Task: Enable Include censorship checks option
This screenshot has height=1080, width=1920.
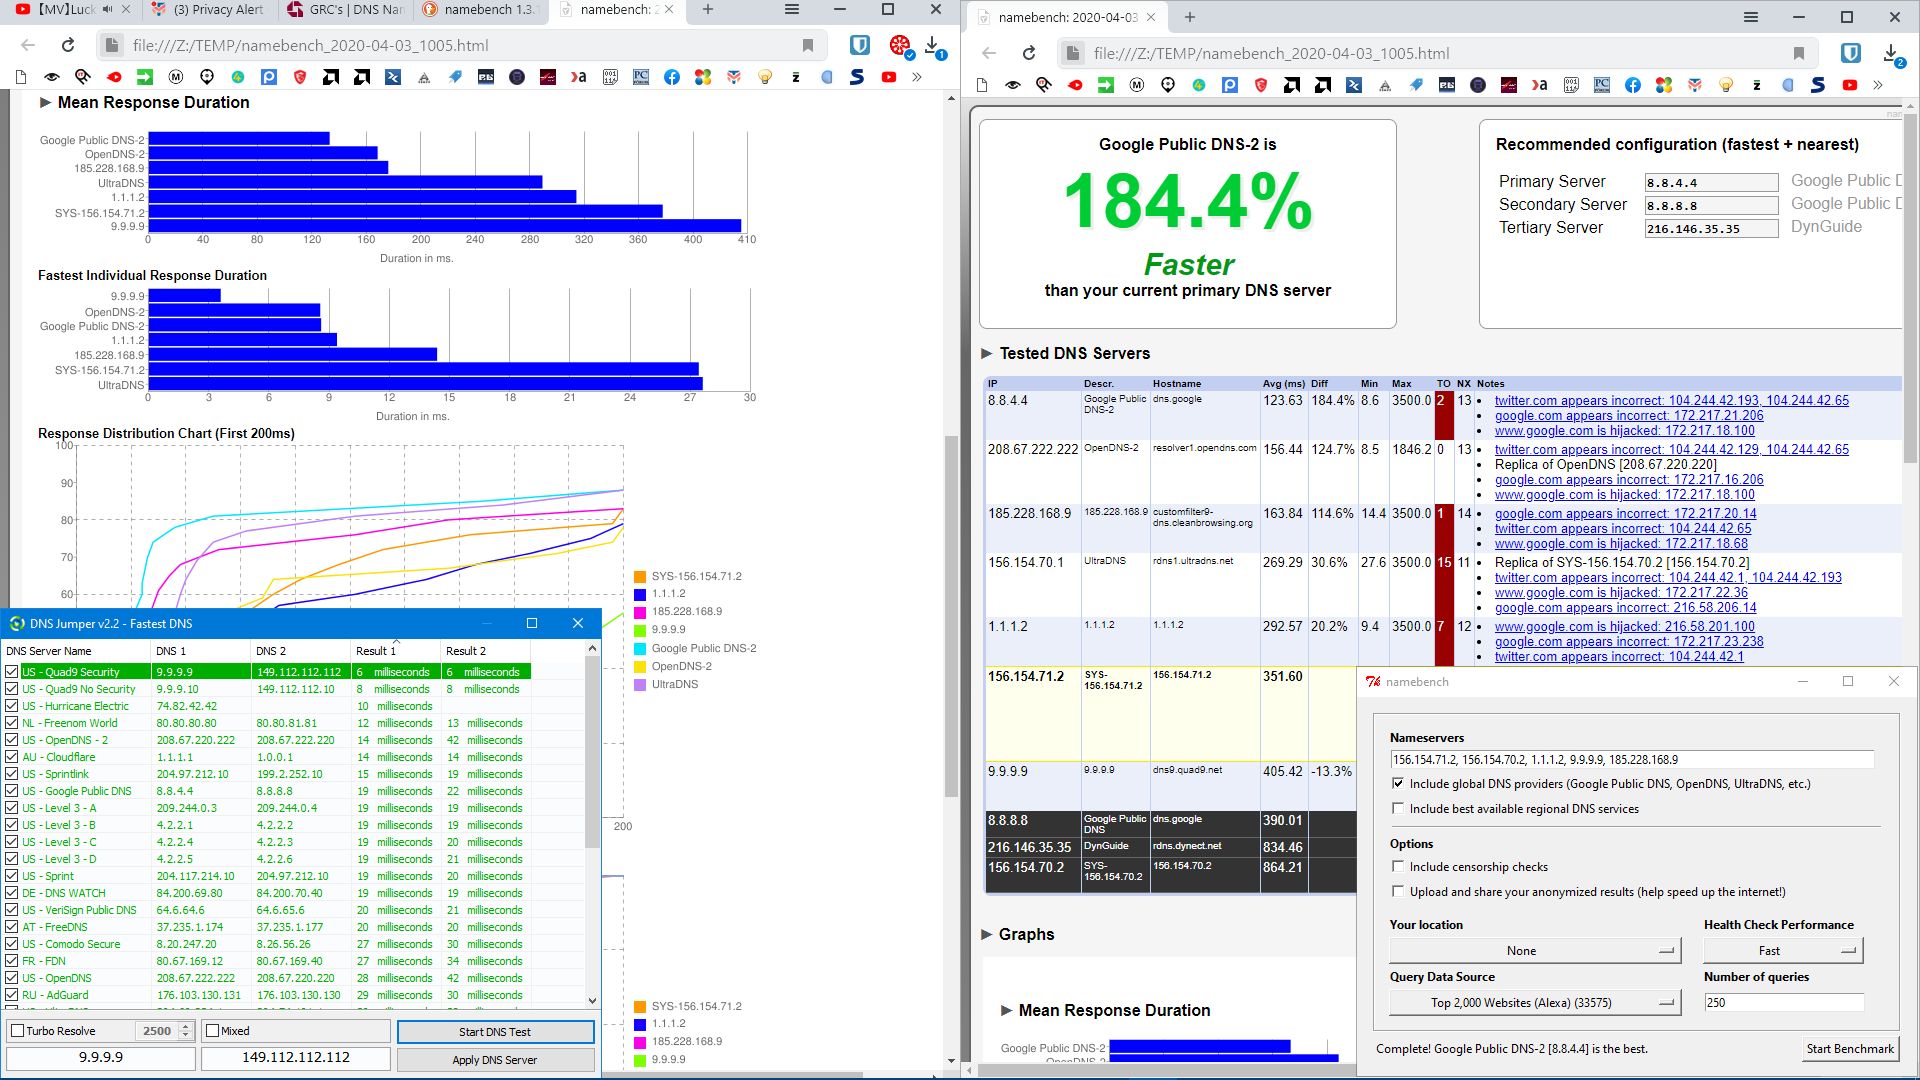Action: pyautogui.click(x=1398, y=867)
